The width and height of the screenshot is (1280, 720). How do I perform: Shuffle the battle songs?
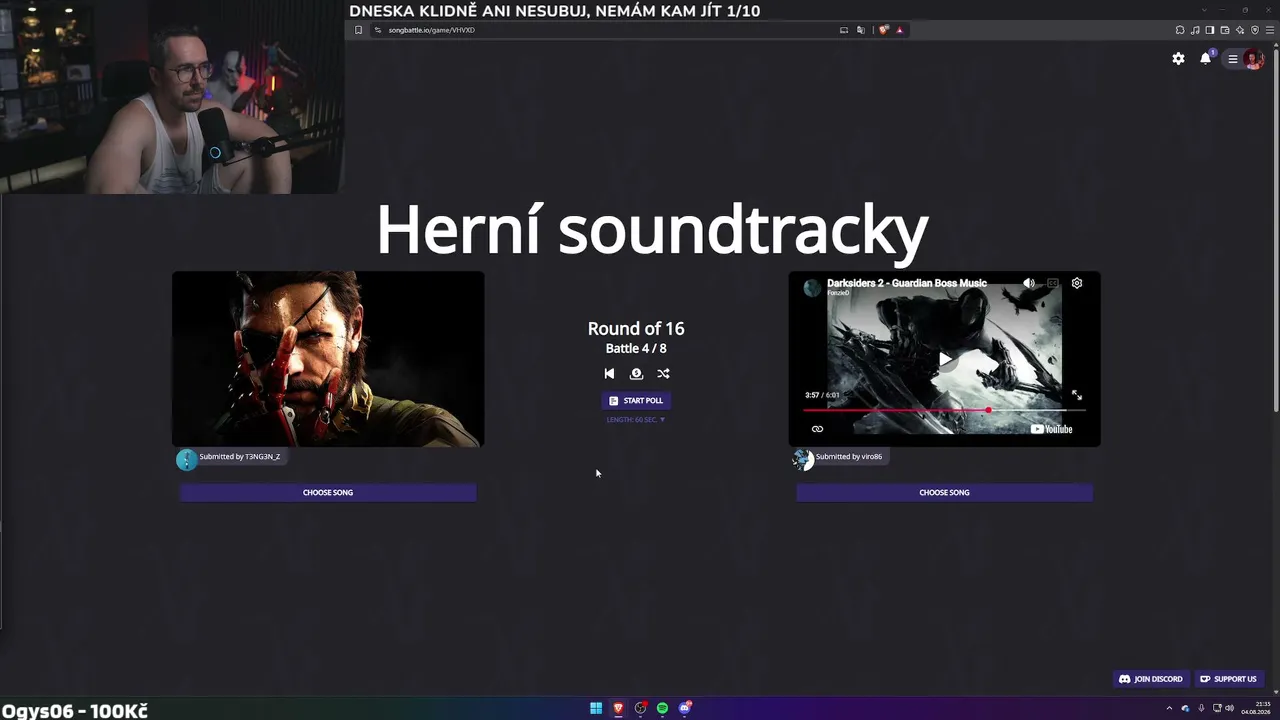663,374
